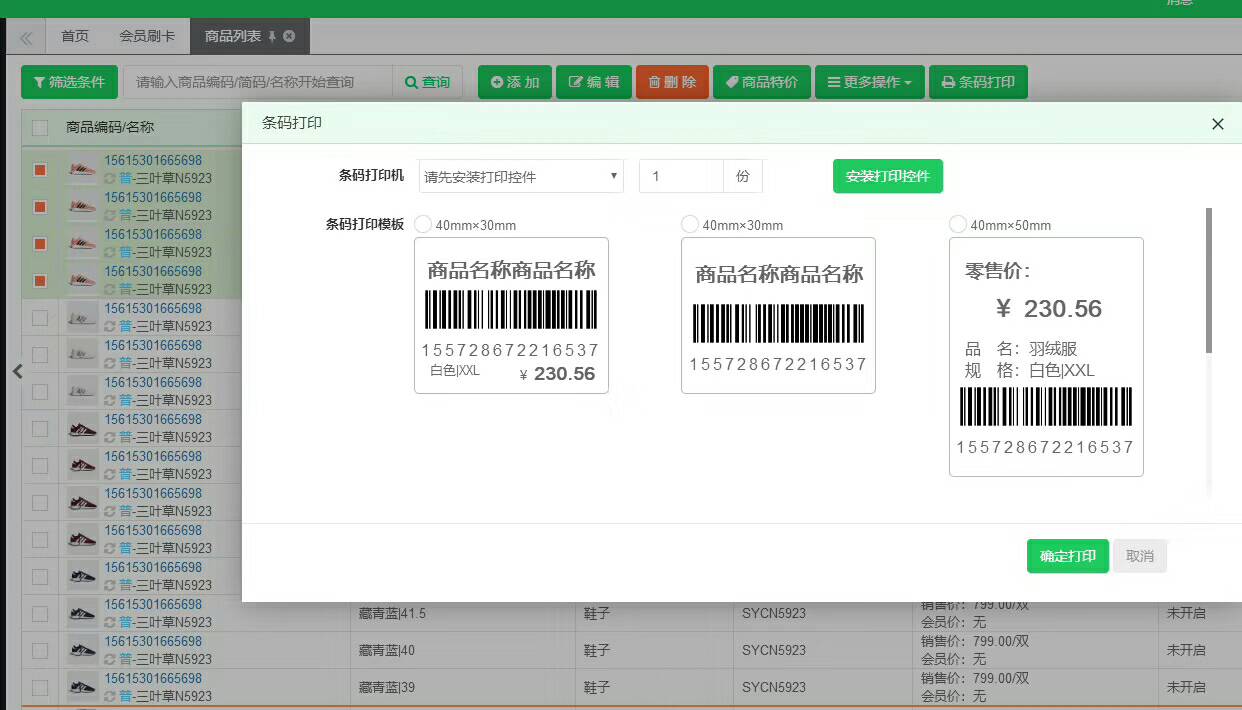Click the shoe thumbnail in the 藏青蓝|41.5 row
This screenshot has width=1242, height=710.
click(x=83, y=613)
